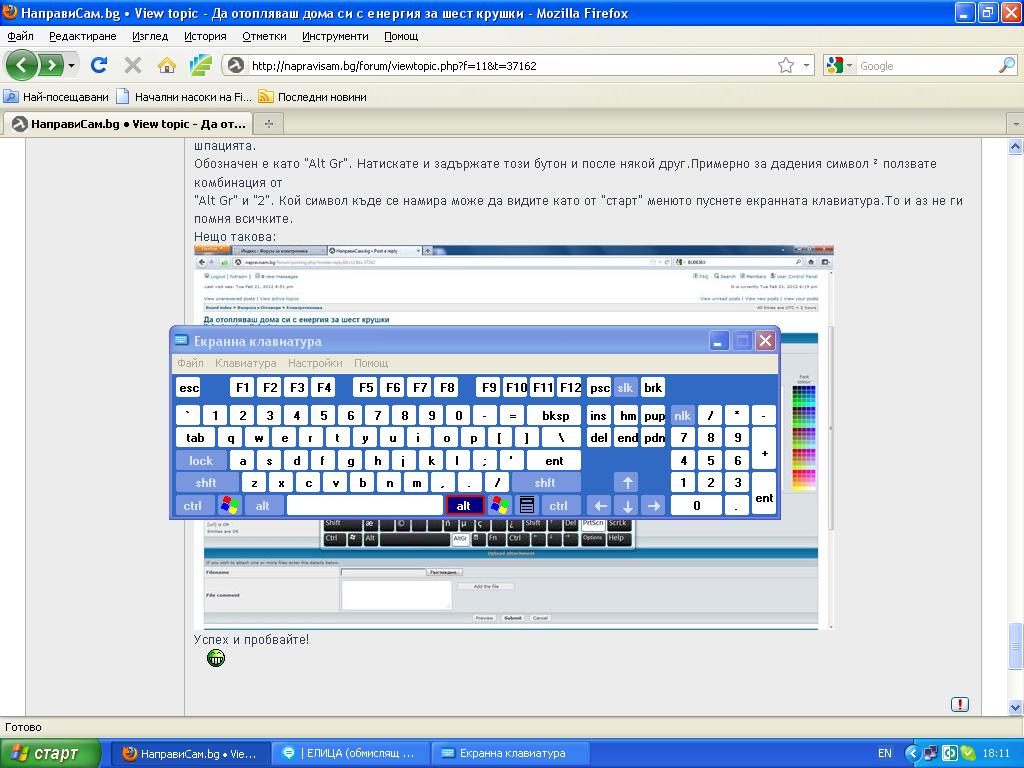Open Начални насоки bookmark

click(x=184, y=97)
